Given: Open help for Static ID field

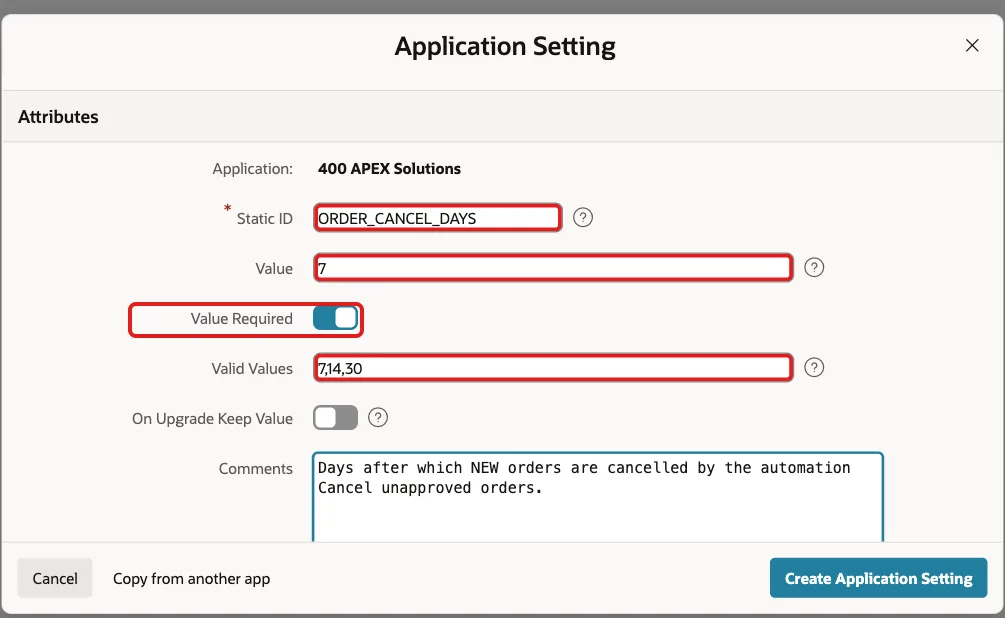Looking at the screenshot, I should tap(583, 218).
